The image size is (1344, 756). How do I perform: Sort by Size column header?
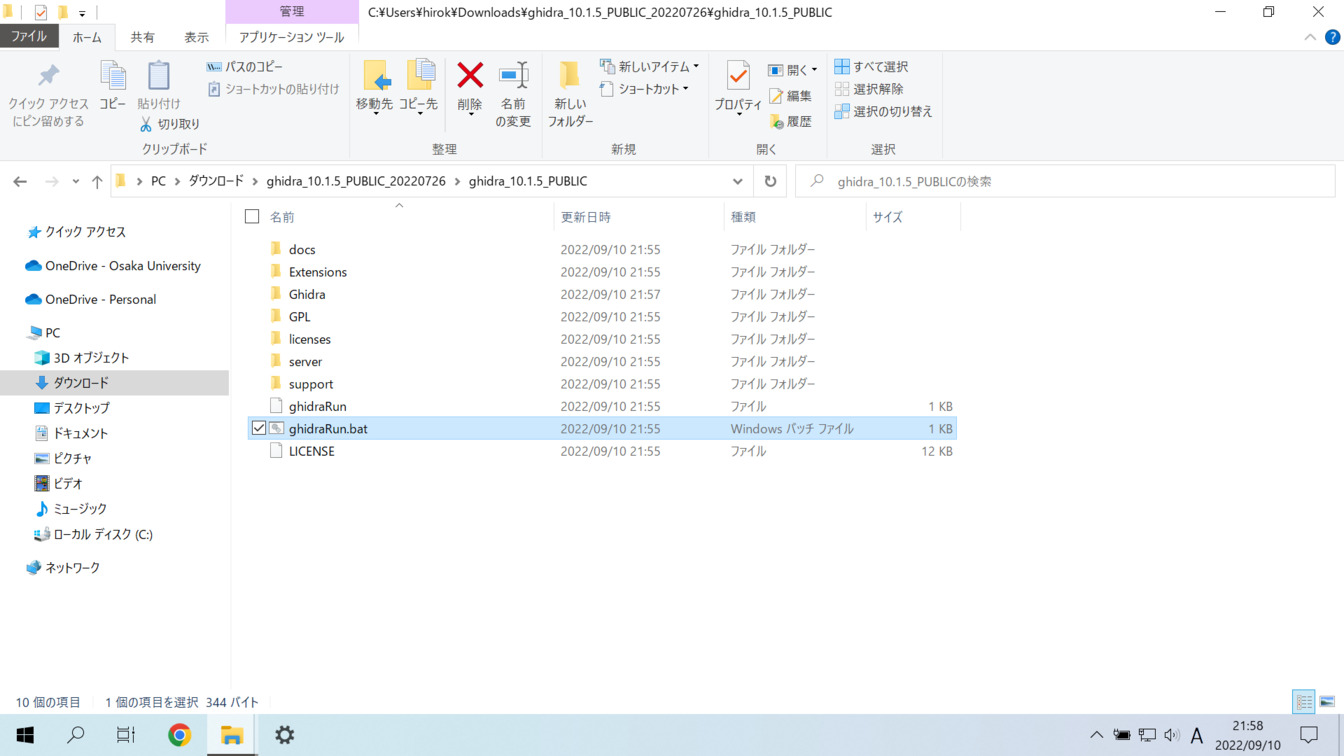click(x=912, y=216)
